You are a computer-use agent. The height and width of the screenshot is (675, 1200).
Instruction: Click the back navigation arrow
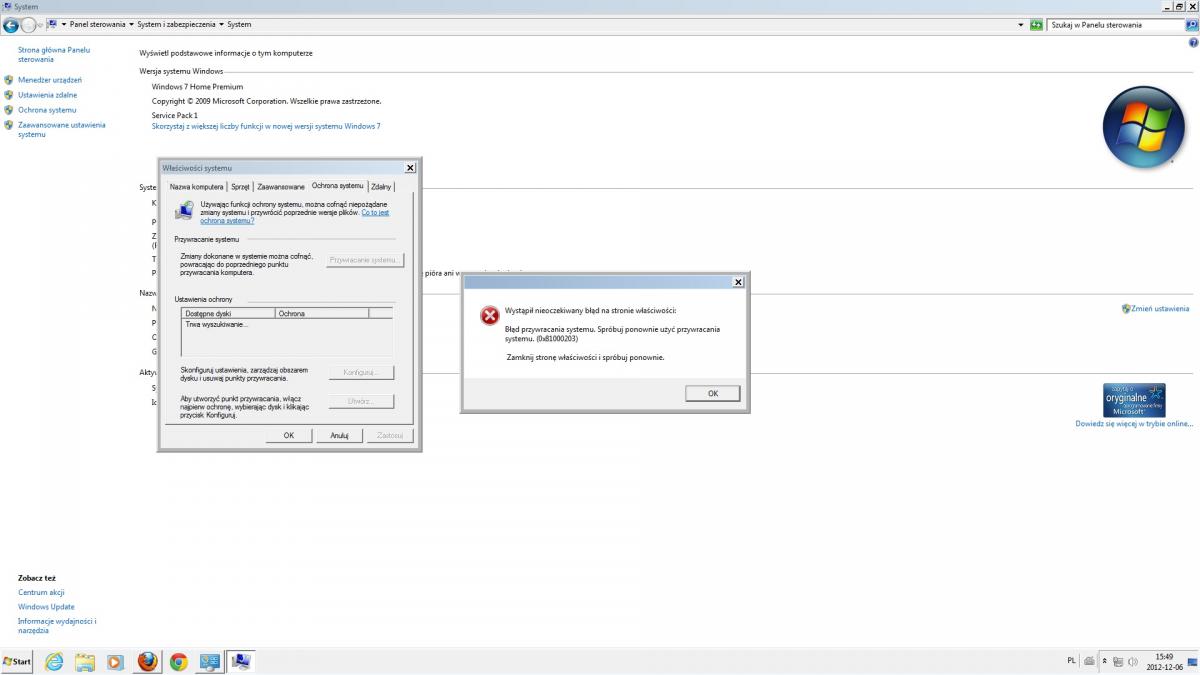[x=11, y=25]
